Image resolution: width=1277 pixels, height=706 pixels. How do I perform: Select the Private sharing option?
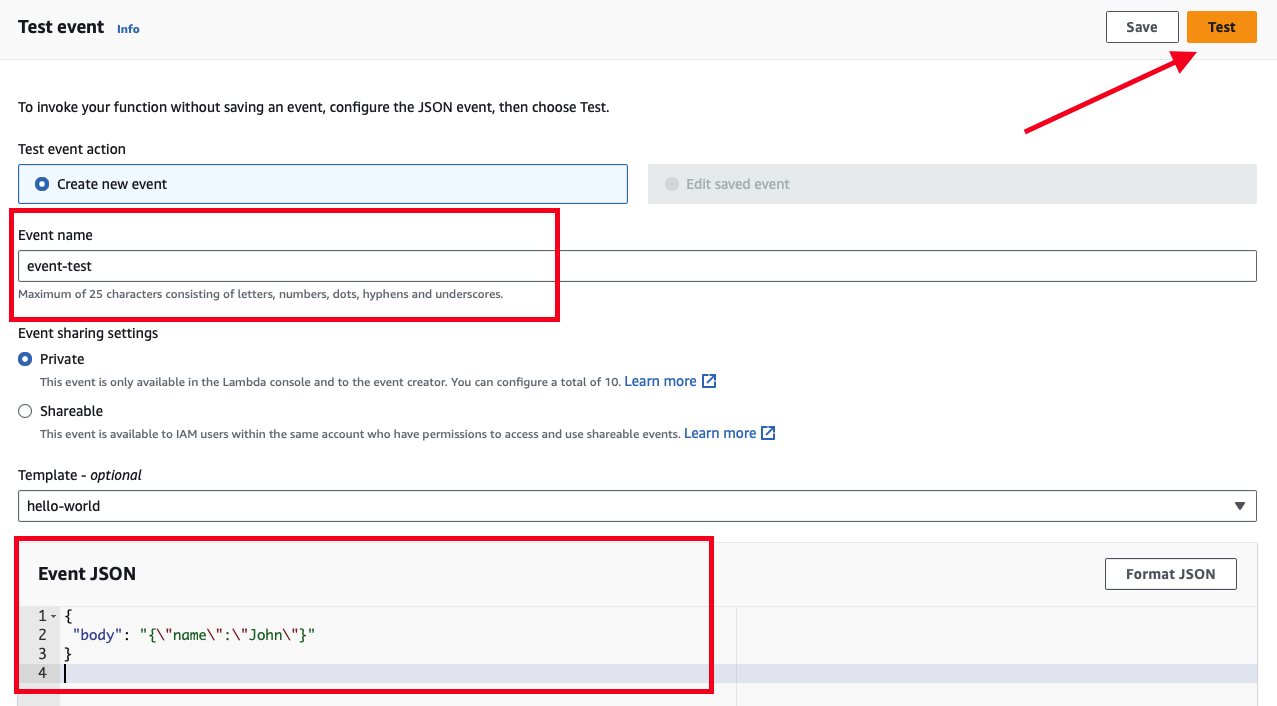(25, 359)
